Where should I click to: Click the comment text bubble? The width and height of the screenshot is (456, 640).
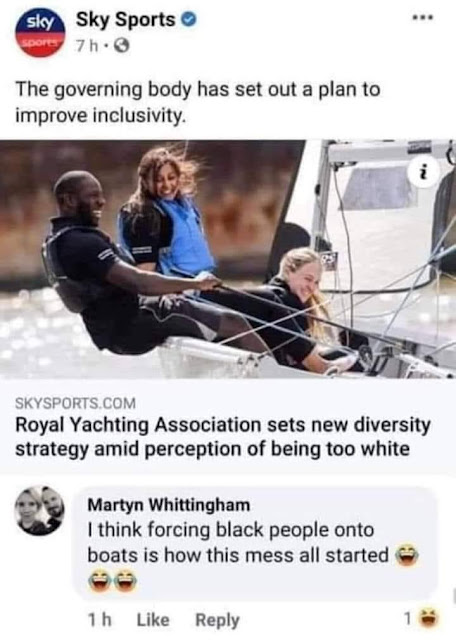pos(255,543)
